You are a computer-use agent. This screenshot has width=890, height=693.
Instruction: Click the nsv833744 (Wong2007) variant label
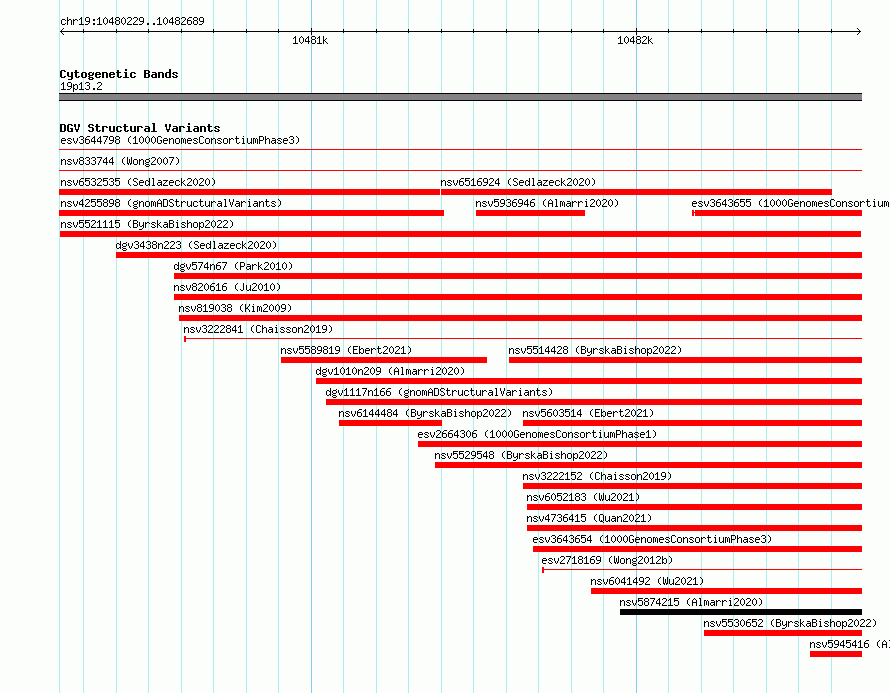pos(120,161)
